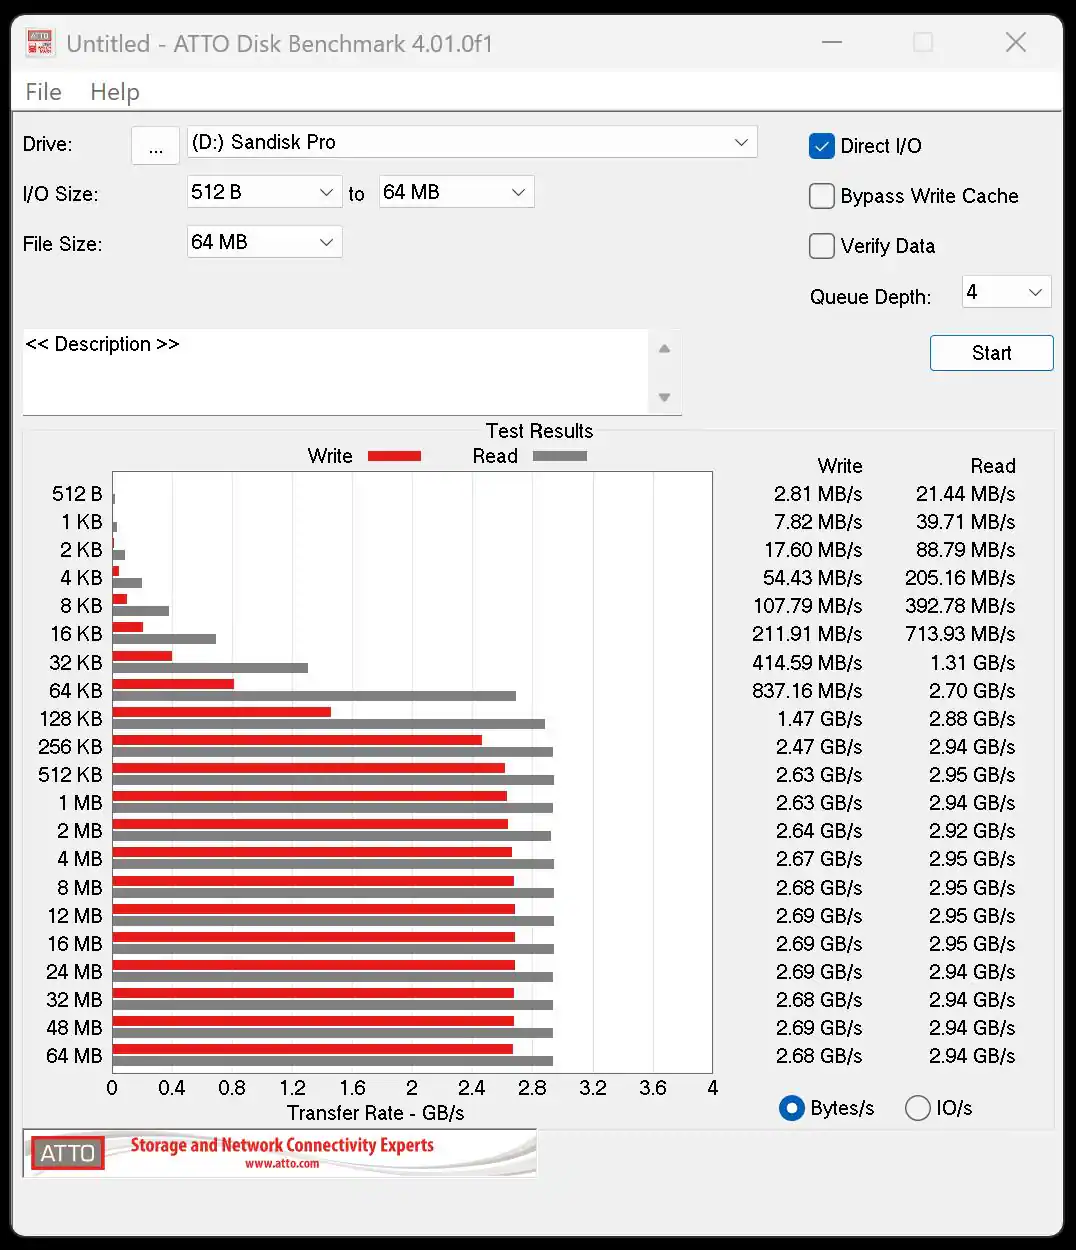Click the ATTO app icon in title bar
Viewport: 1076px width, 1250px height.
[x=40, y=43]
